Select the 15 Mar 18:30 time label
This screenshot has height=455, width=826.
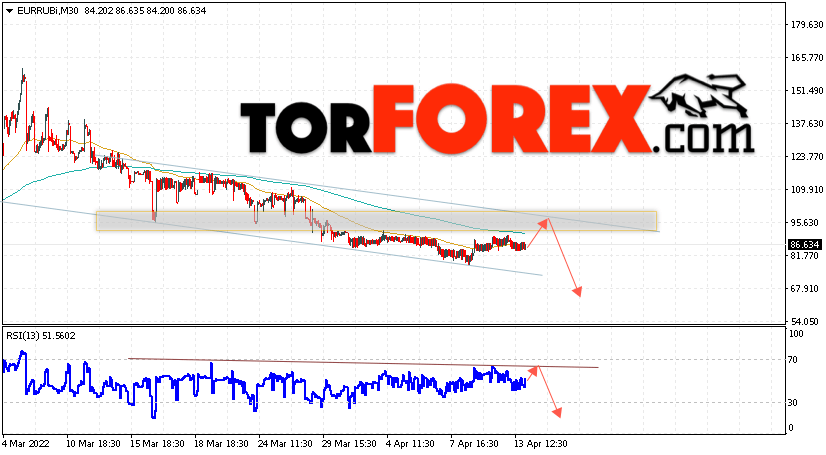click(x=158, y=444)
